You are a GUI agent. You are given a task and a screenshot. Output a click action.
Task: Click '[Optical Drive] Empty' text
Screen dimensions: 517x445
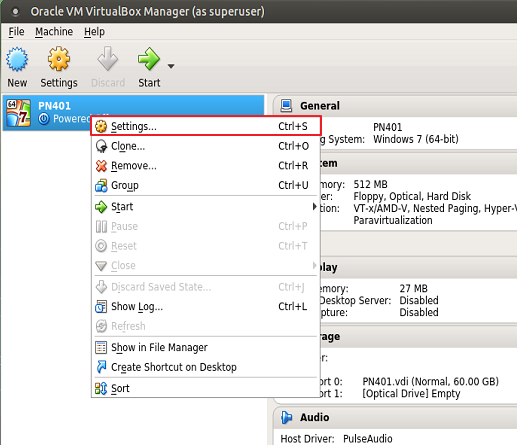[411, 394]
